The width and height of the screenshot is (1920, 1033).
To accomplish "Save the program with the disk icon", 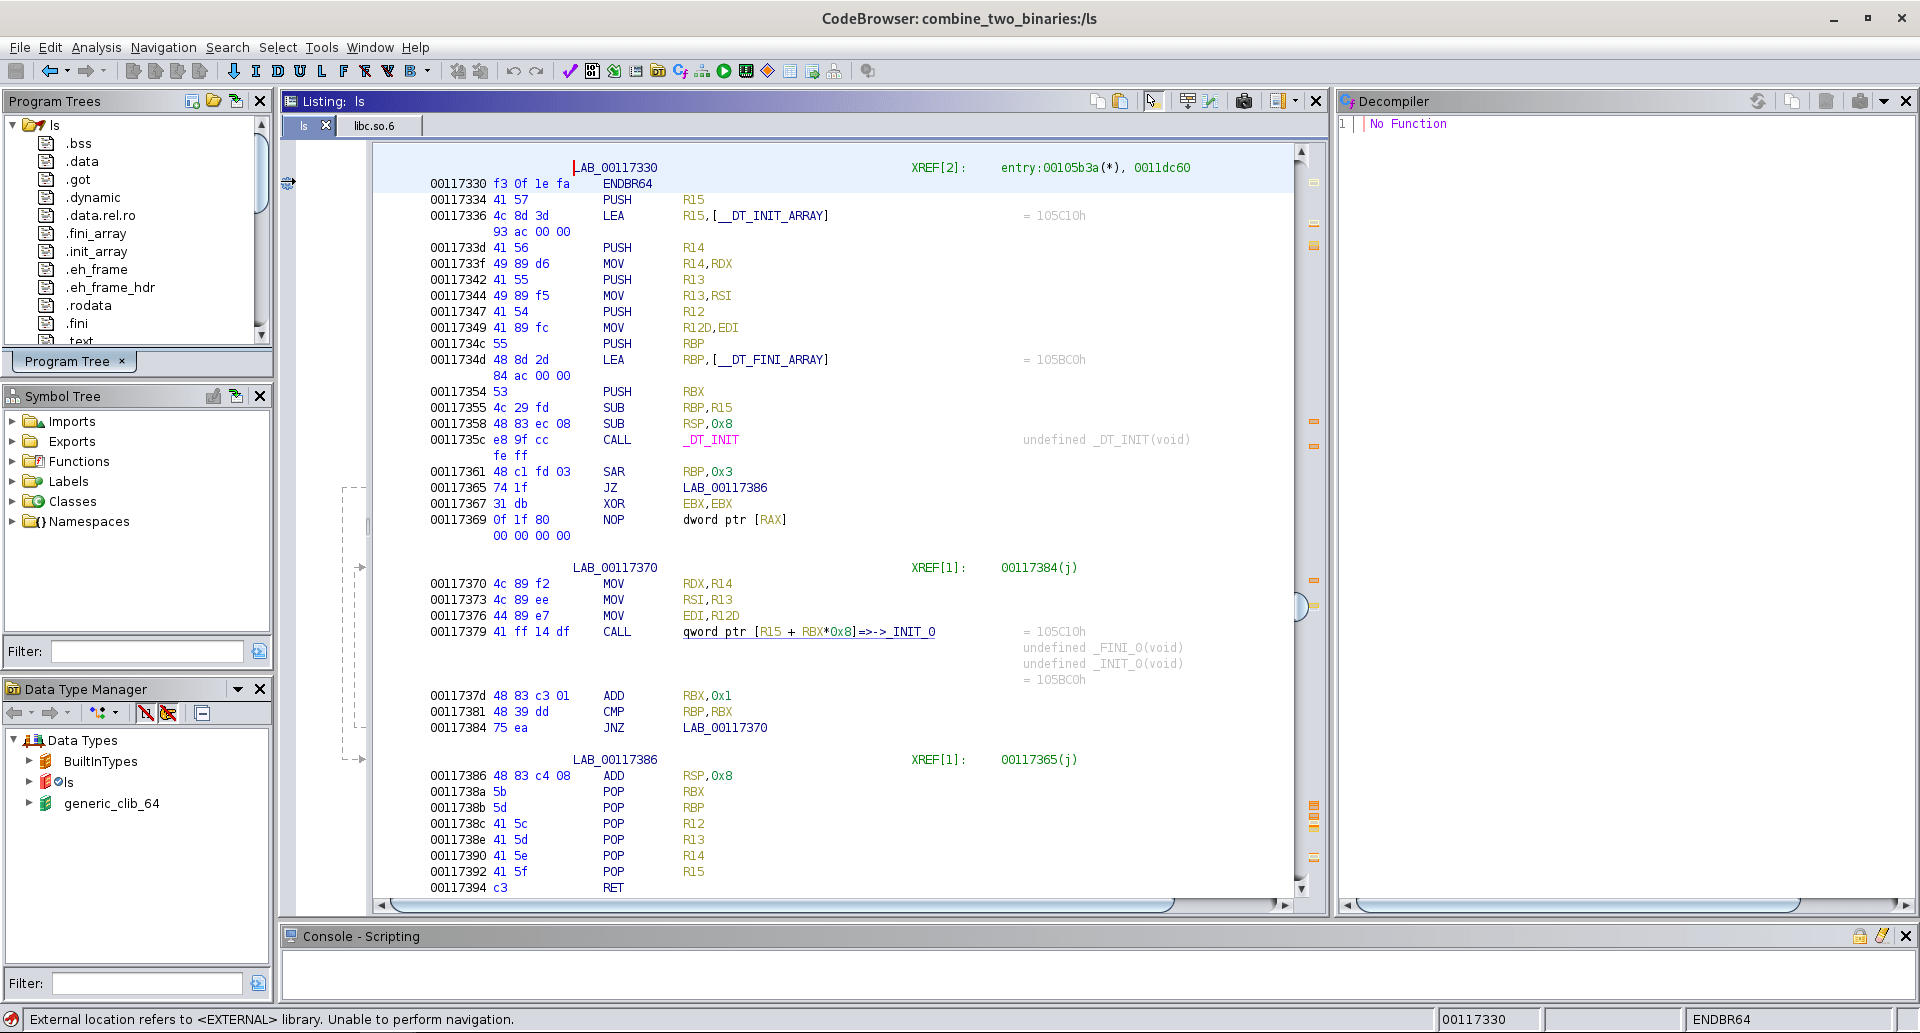I will pyautogui.click(x=16, y=71).
